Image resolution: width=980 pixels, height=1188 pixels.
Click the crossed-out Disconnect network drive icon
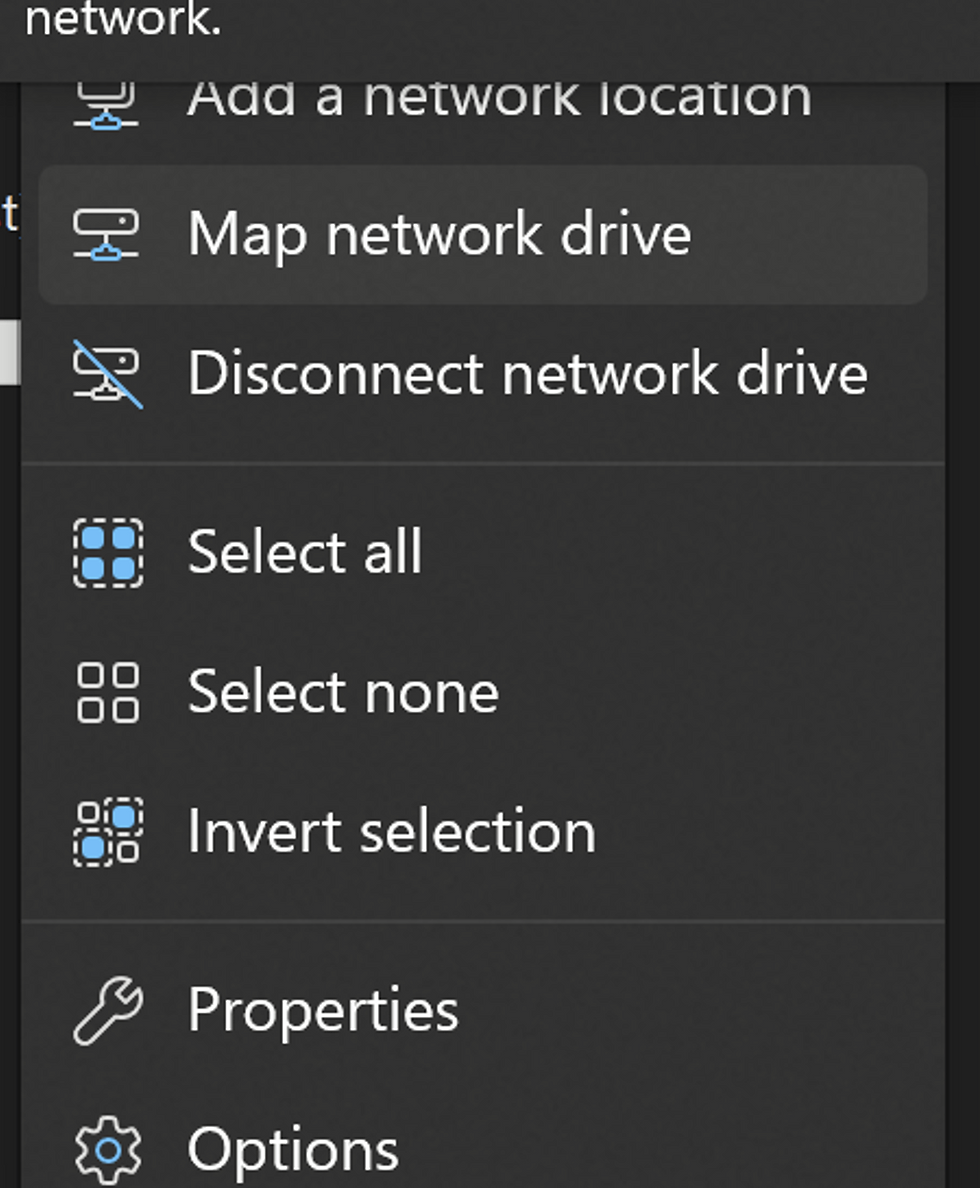(107, 373)
